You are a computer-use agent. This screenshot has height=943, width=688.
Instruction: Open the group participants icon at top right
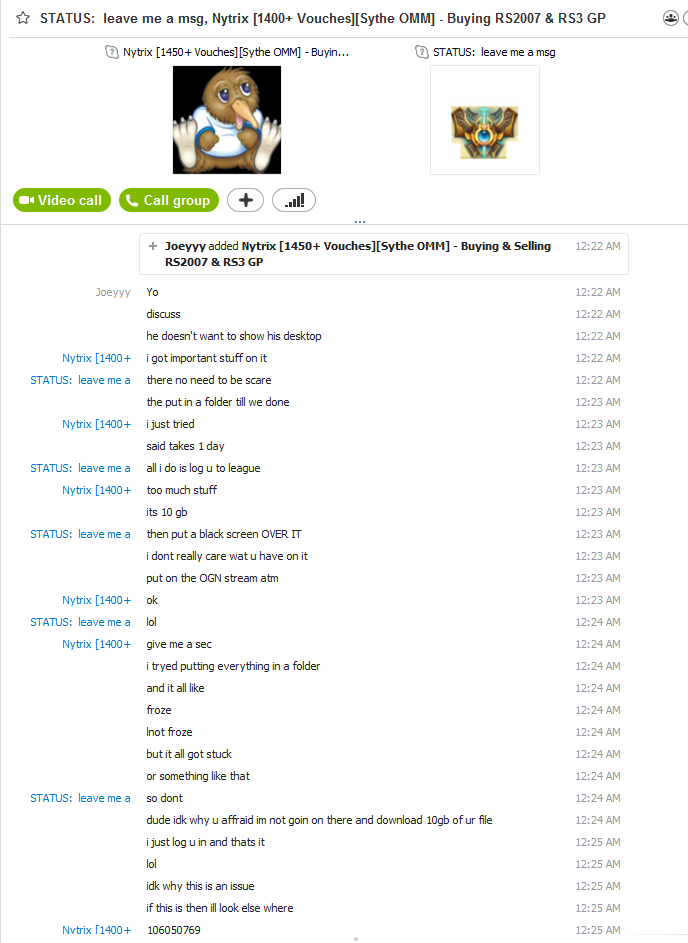pos(671,18)
